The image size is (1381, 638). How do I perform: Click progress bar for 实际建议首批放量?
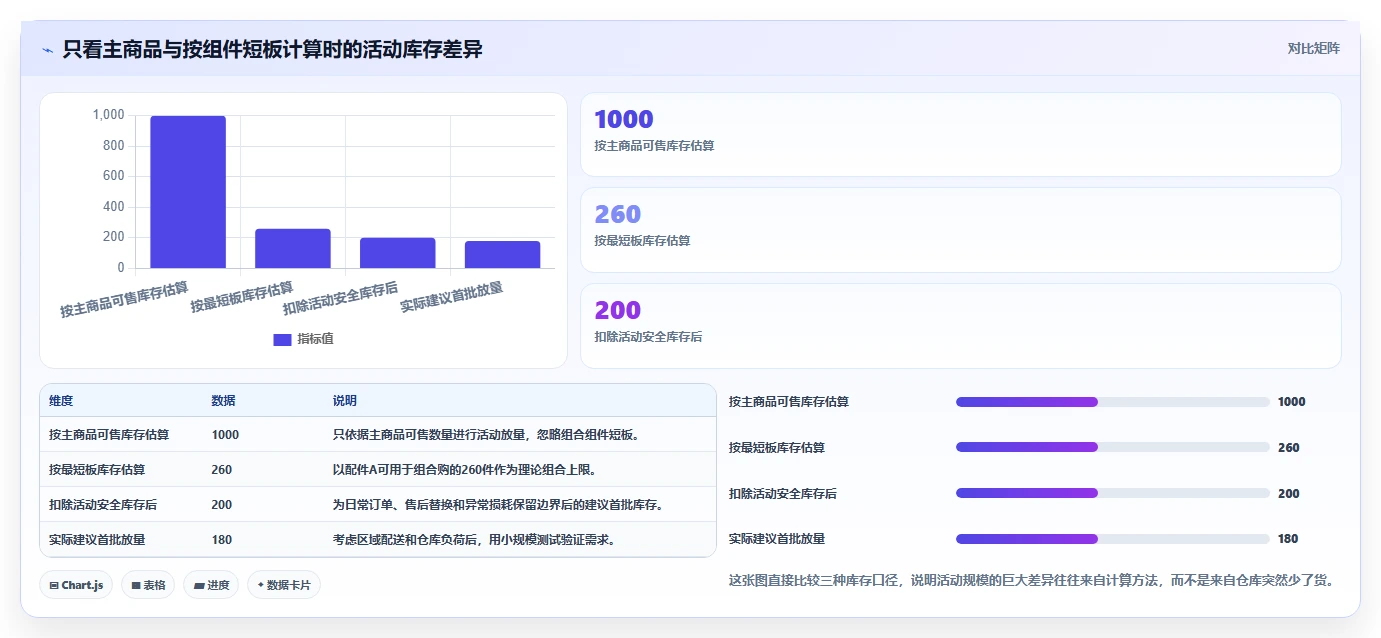tap(1113, 539)
